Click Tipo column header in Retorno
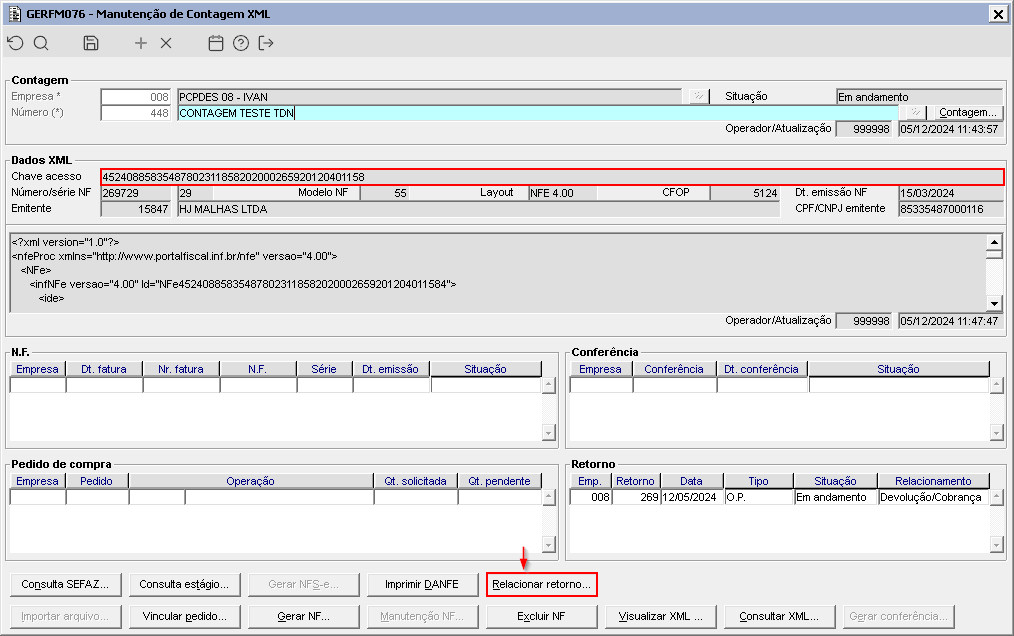The width and height of the screenshot is (1014, 636). coord(759,481)
